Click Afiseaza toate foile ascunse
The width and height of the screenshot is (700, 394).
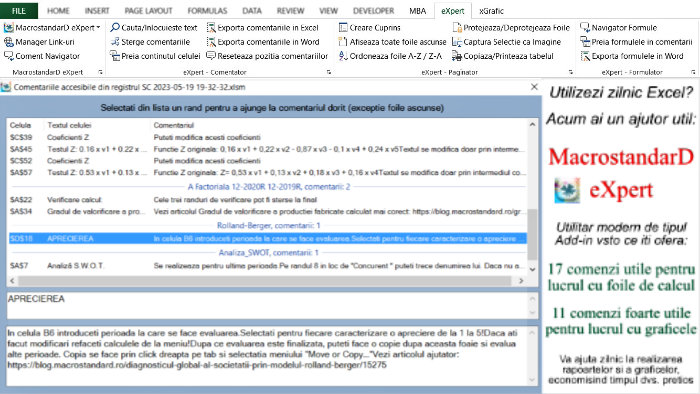click(392, 42)
